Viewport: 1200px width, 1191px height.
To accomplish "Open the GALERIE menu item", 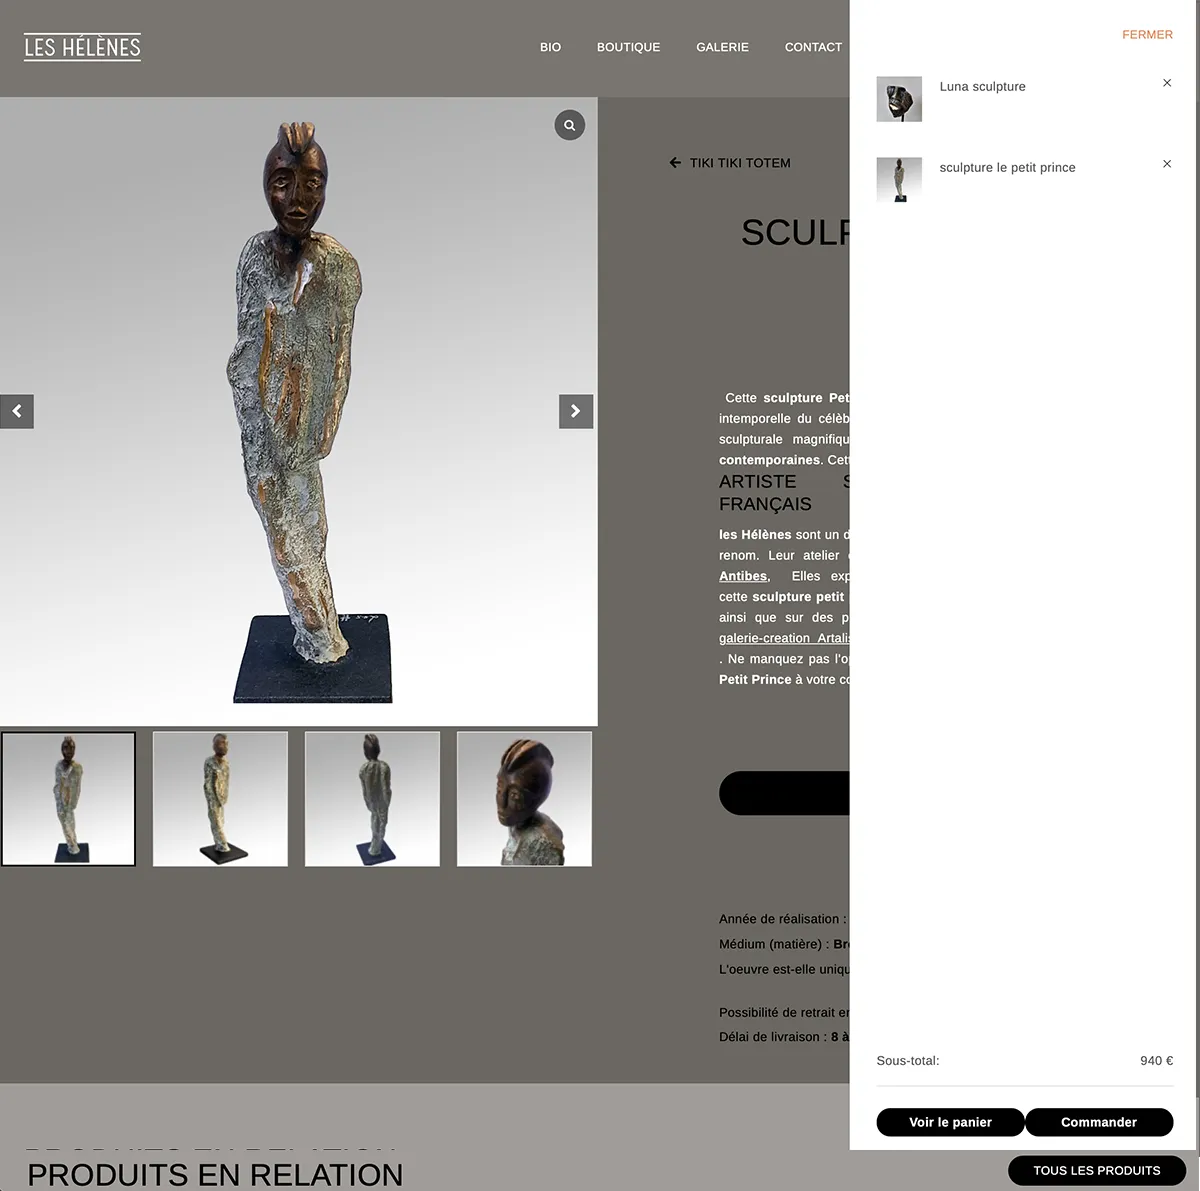I will tap(722, 47).
